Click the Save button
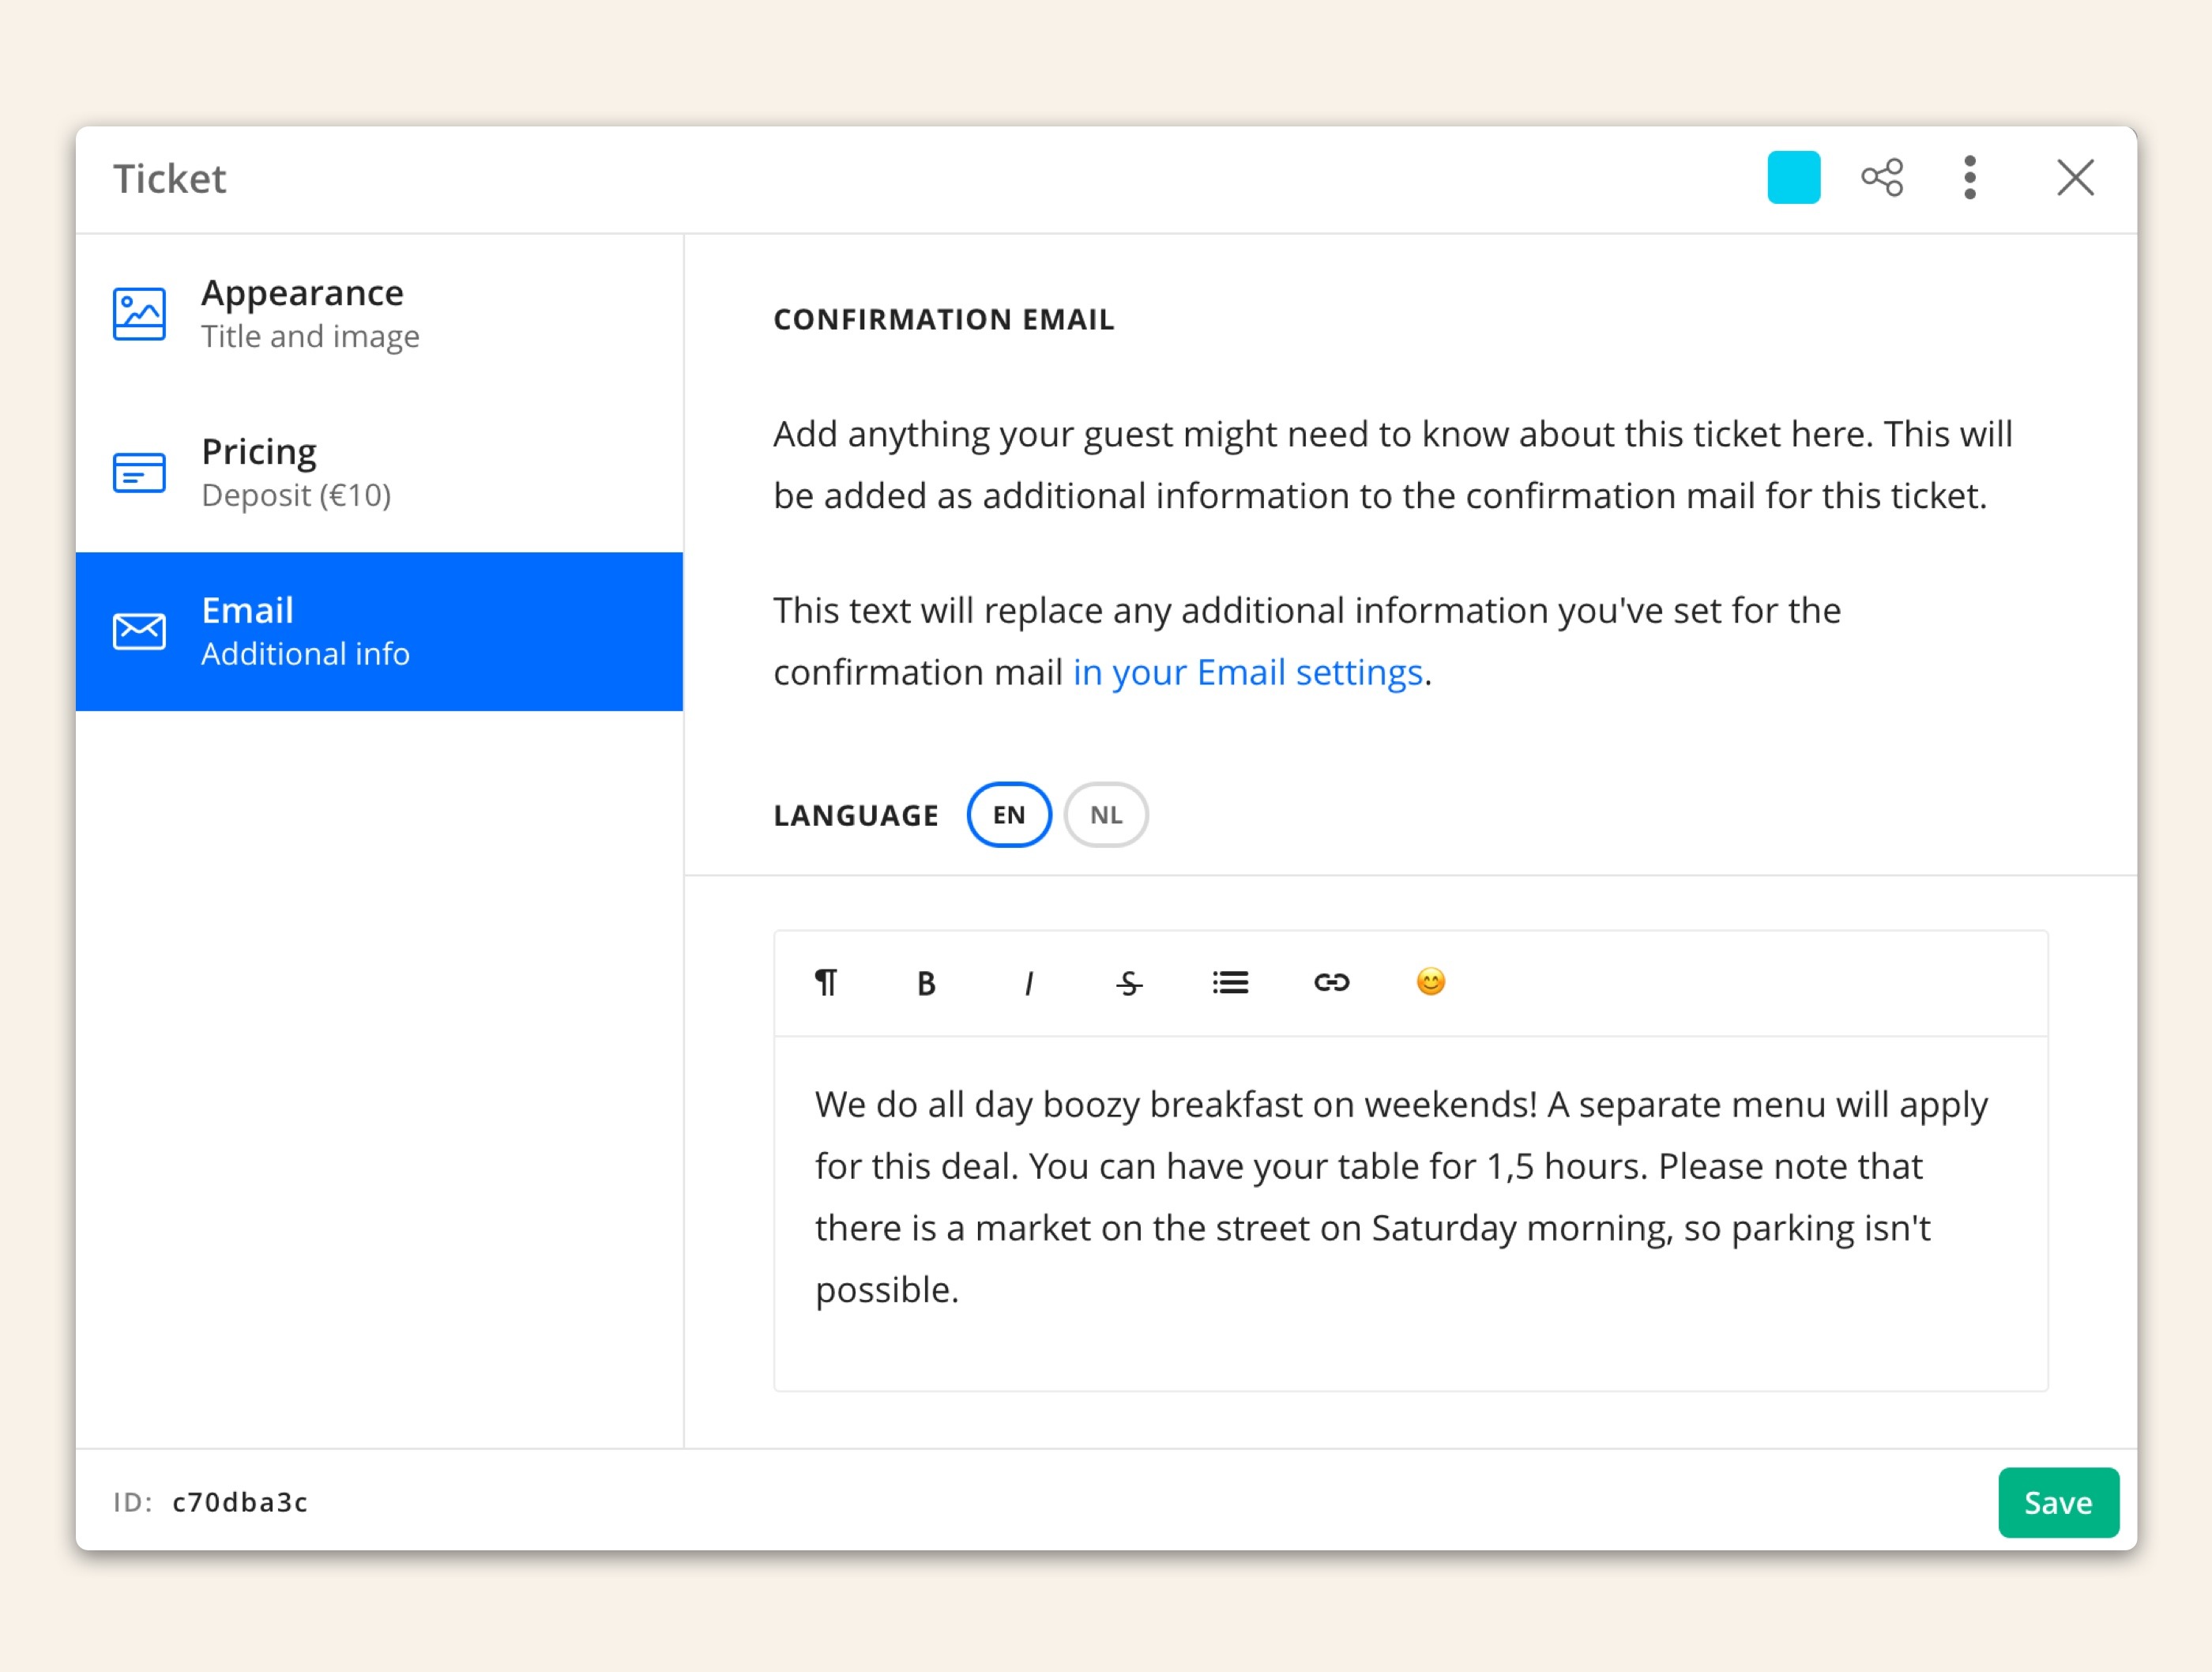The image size is (2212, 1672). (2057, 1502)
